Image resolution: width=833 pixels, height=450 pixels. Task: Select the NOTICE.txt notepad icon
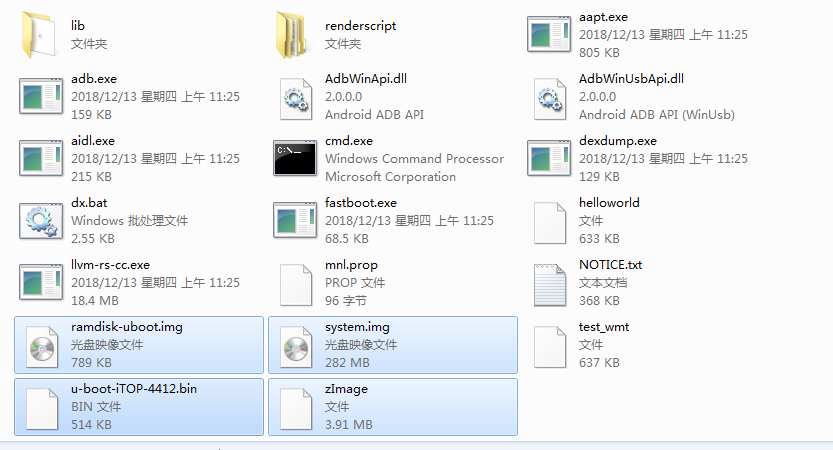click(x=550, y=285)
